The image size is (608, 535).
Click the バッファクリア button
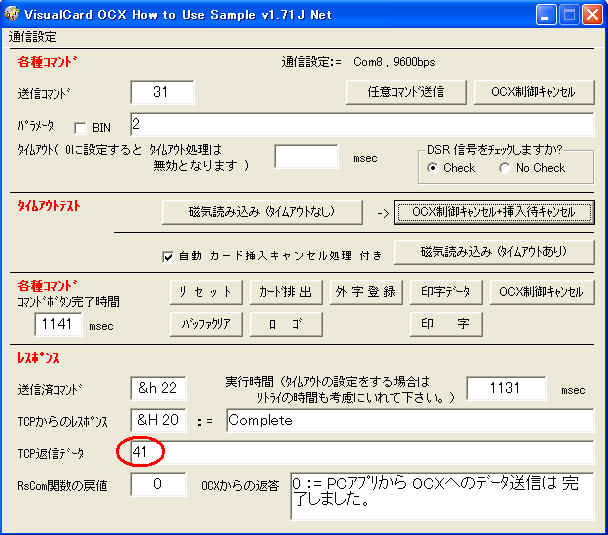[x=206, y=324]
